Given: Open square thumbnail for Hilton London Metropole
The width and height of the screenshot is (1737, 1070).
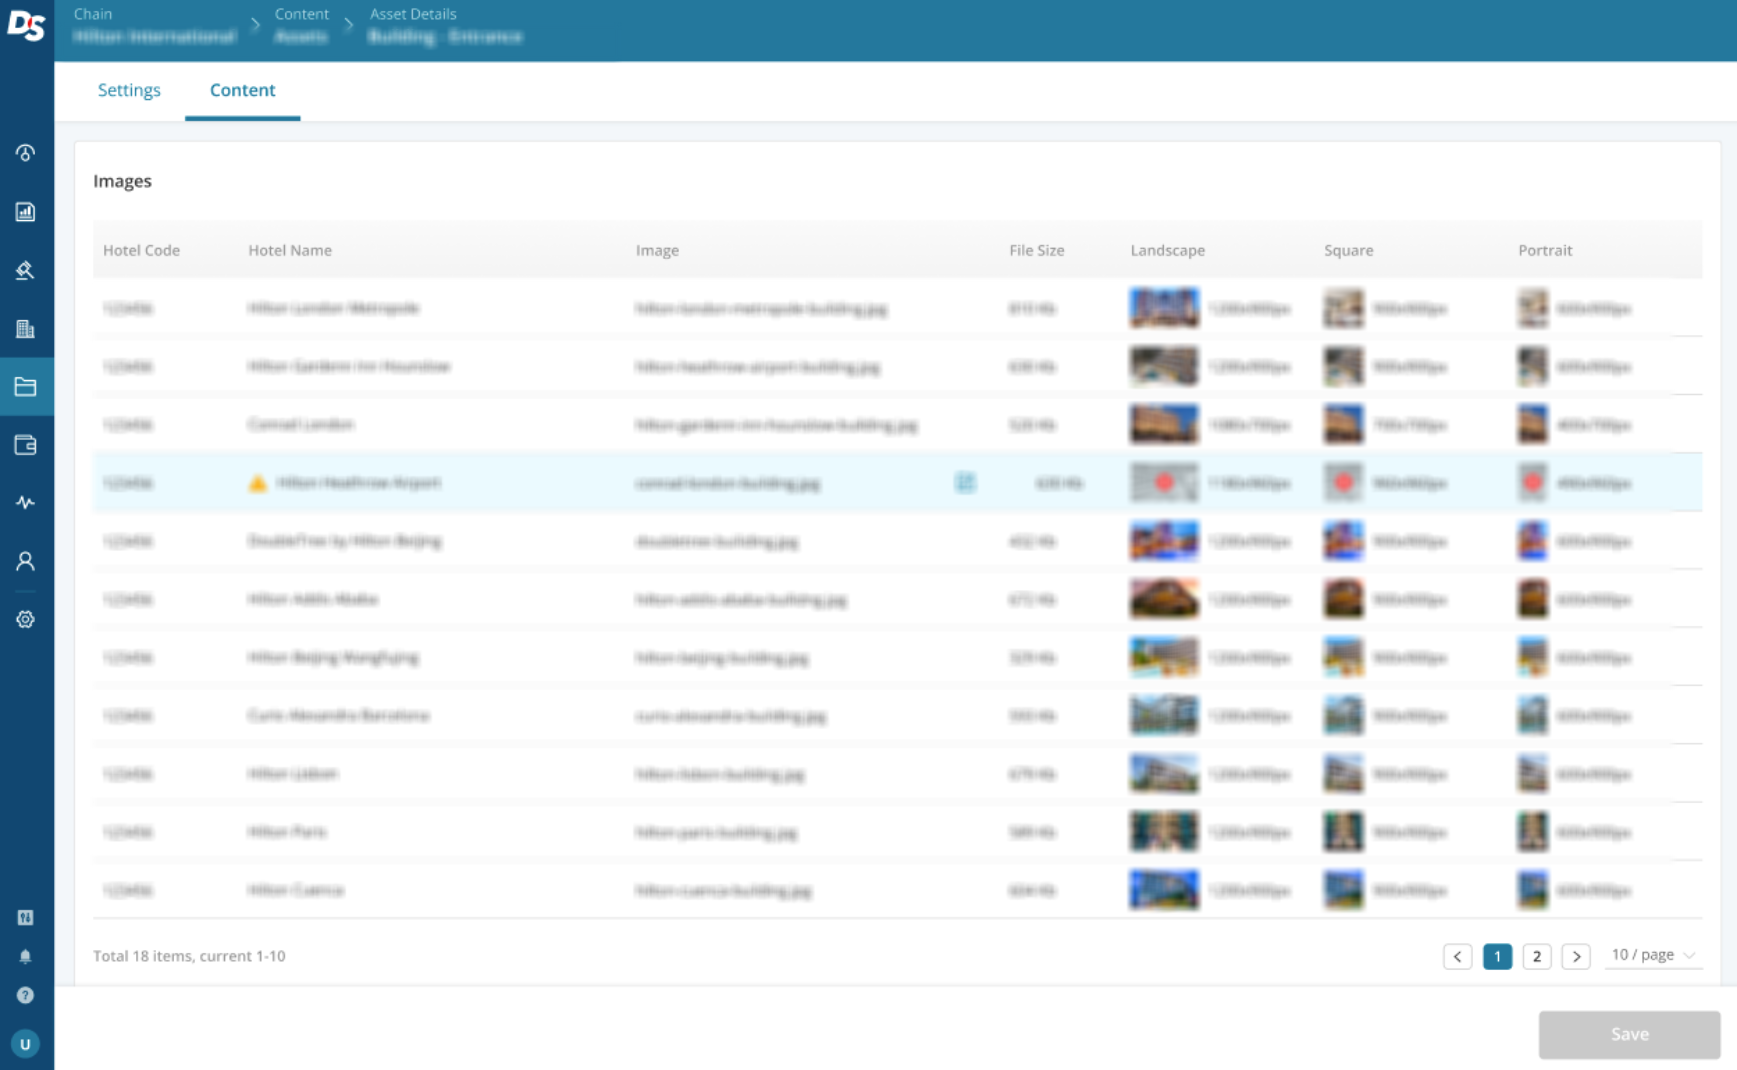Looking at the screenshot, I should (1343, 308).
